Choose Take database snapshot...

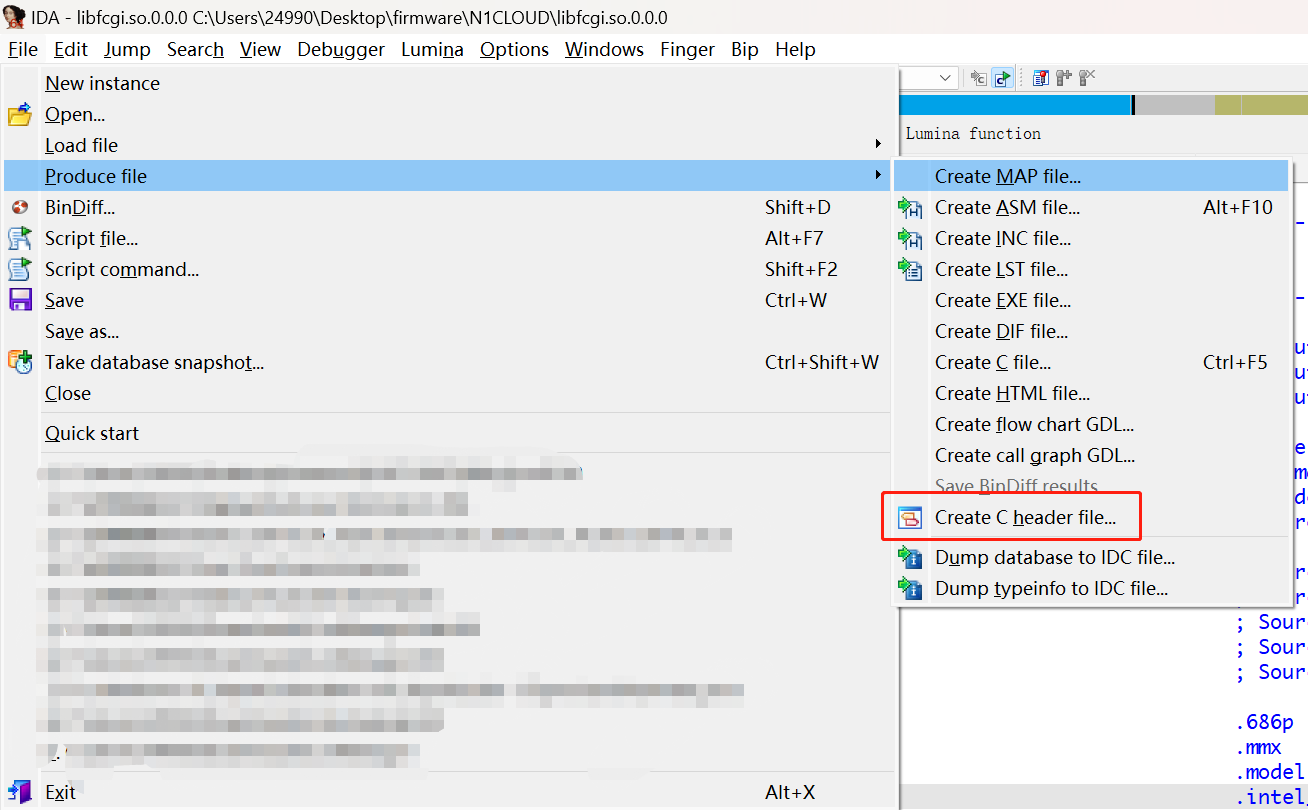pos(446,362)
